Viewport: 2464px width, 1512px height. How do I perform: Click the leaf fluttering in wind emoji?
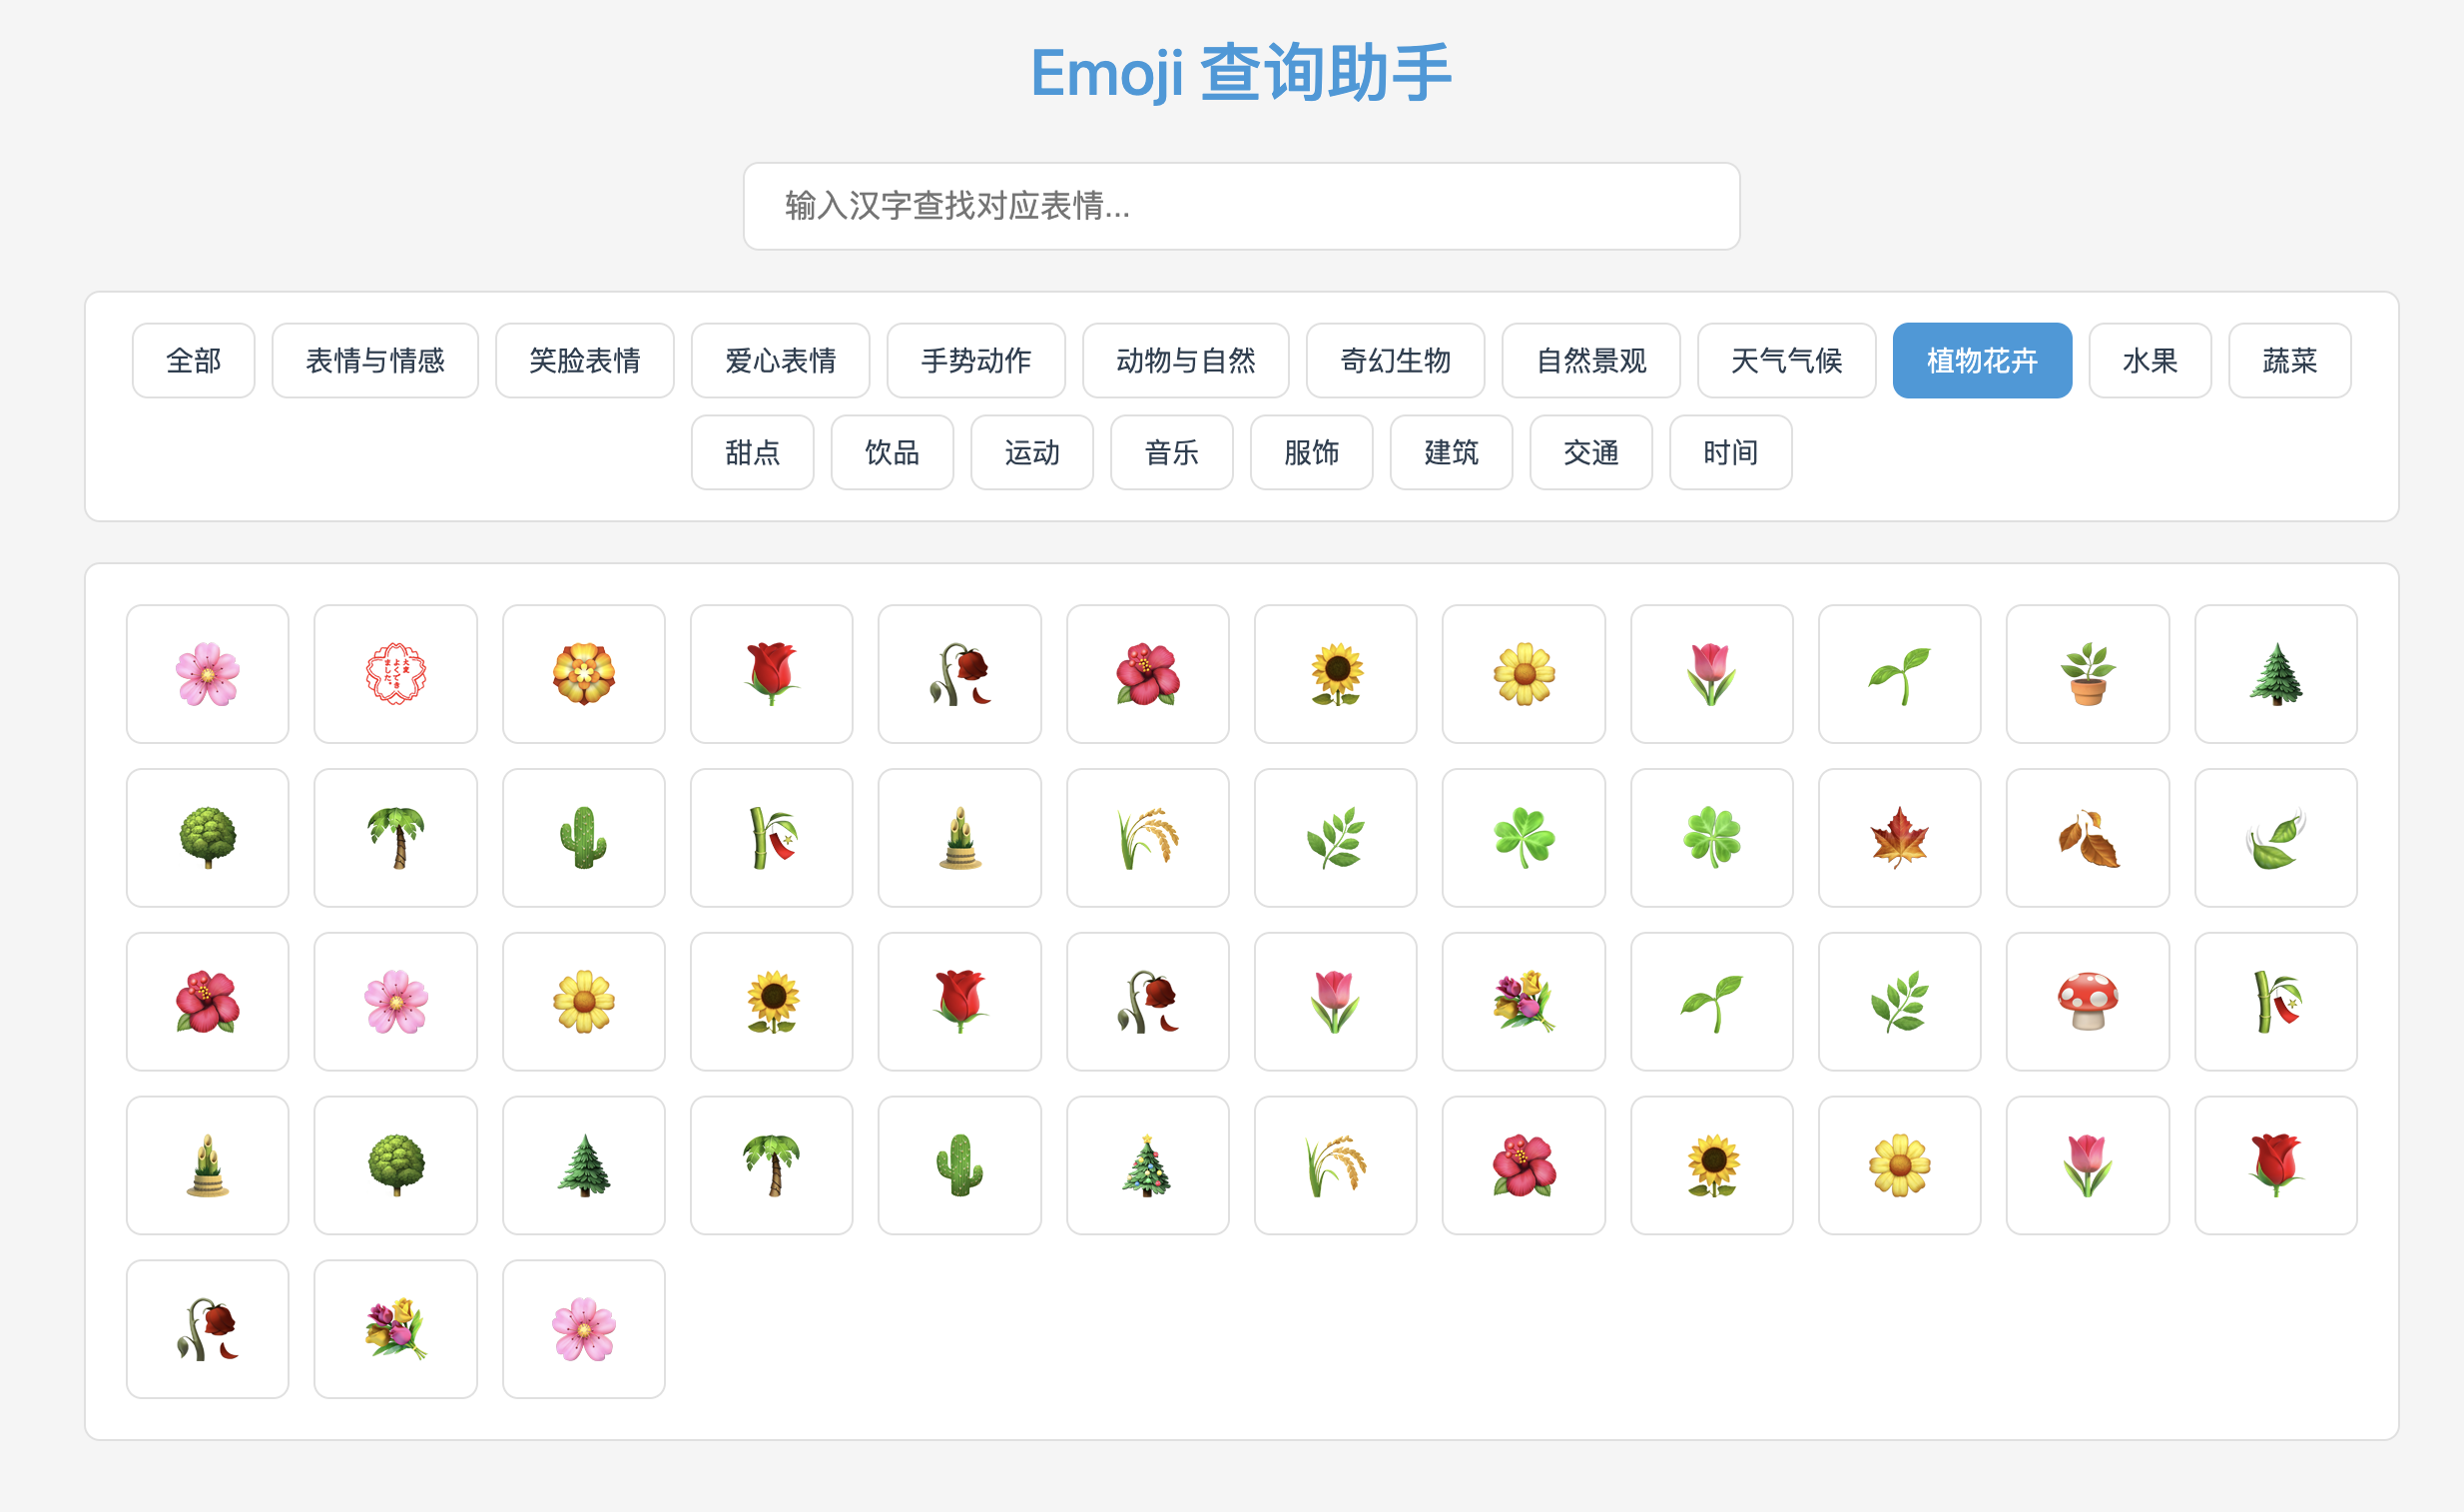pyautogui.click(x=2275, y=838)
